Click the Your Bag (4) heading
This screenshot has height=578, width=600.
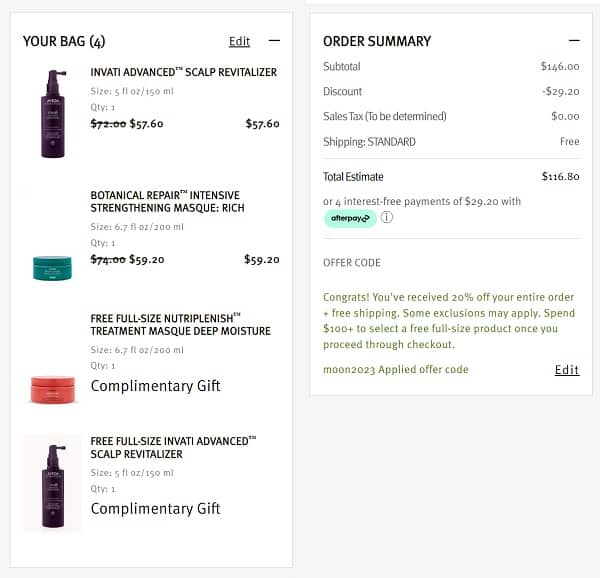click(64, 41)
